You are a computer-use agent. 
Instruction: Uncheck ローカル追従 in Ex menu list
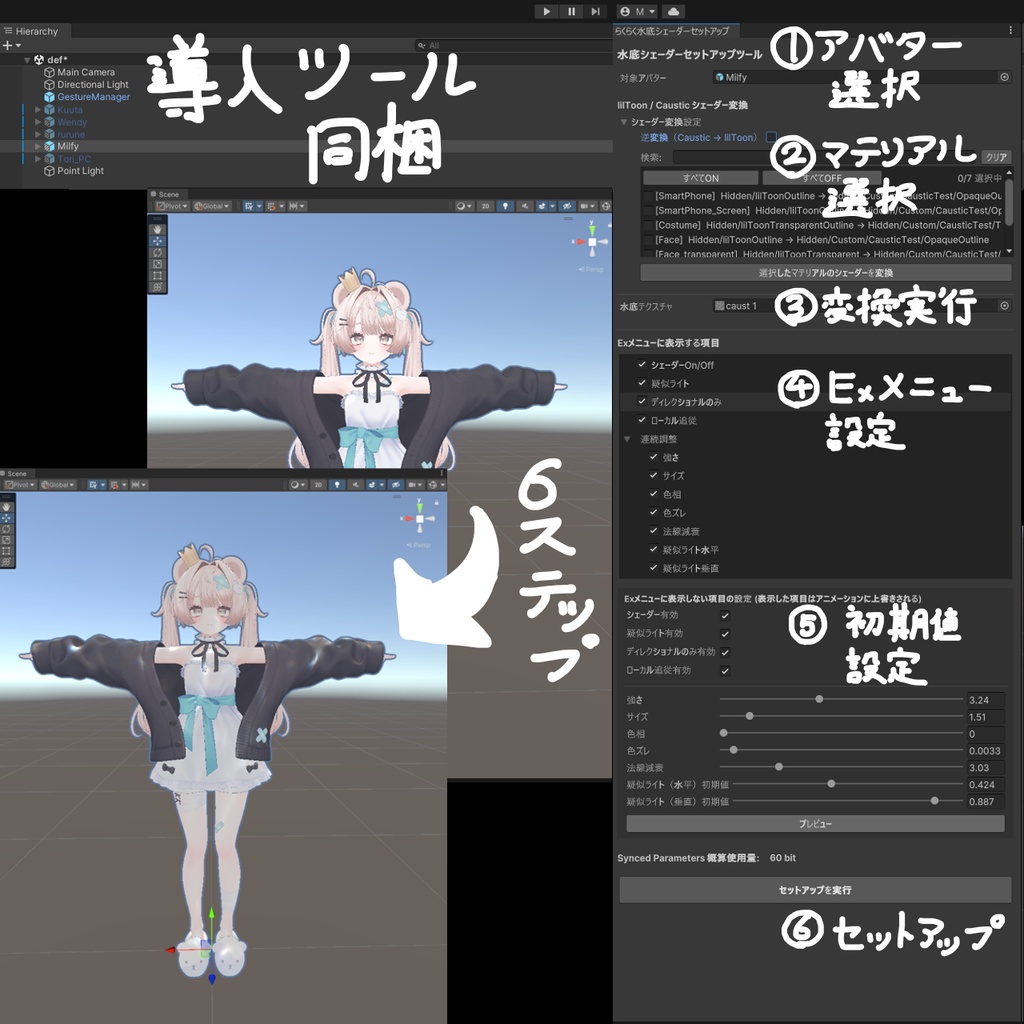point(642,420)
